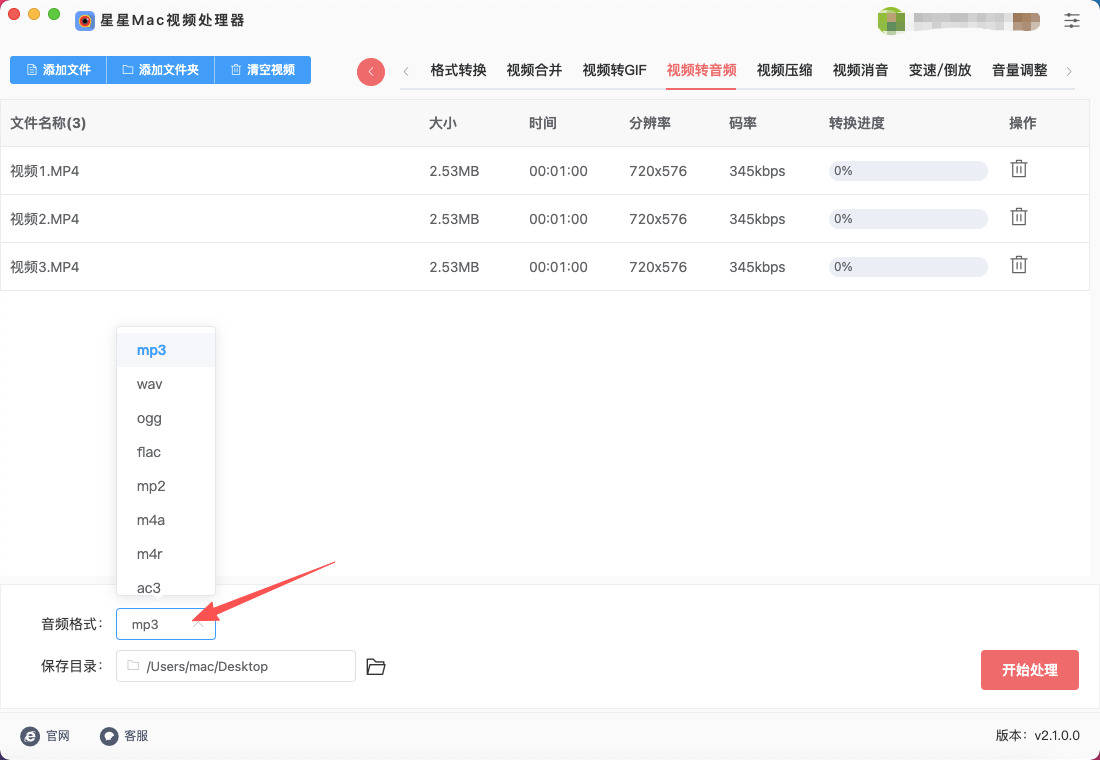The image size is (1100, 760).
Task: Select wav from the format list
Action: [150, 384]
